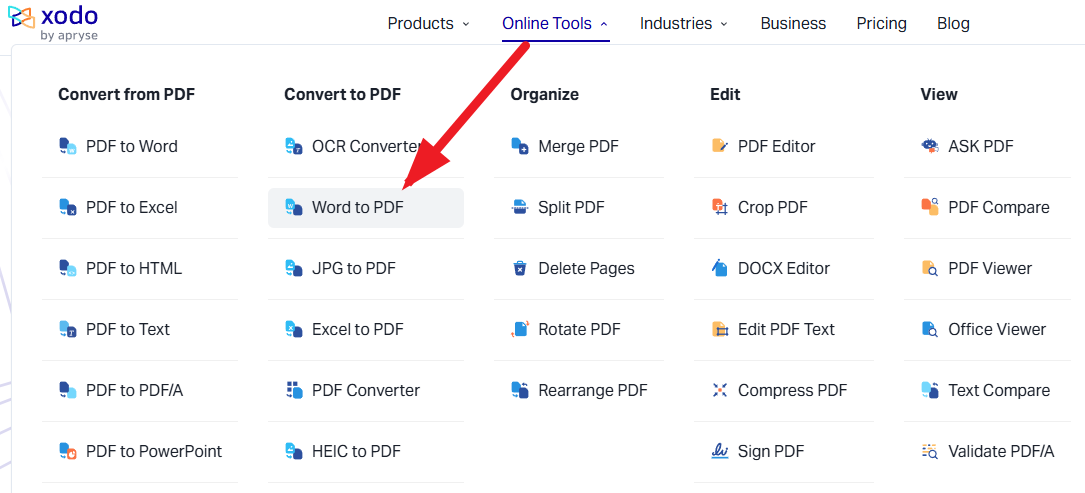Click the HEIC to PDF icon
This screenshot has height=493, width=1085.
(294, 451)
